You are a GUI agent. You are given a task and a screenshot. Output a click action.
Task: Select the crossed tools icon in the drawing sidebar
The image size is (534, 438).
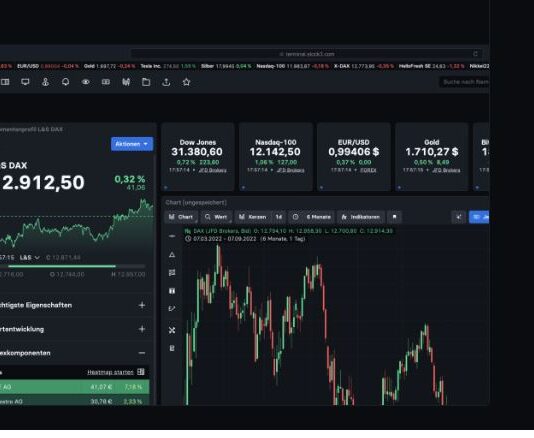click(x=172, y=330)
